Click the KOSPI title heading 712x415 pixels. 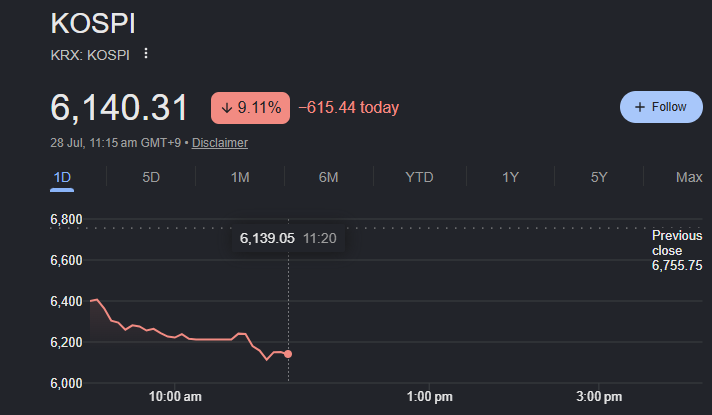click(93, 23)
